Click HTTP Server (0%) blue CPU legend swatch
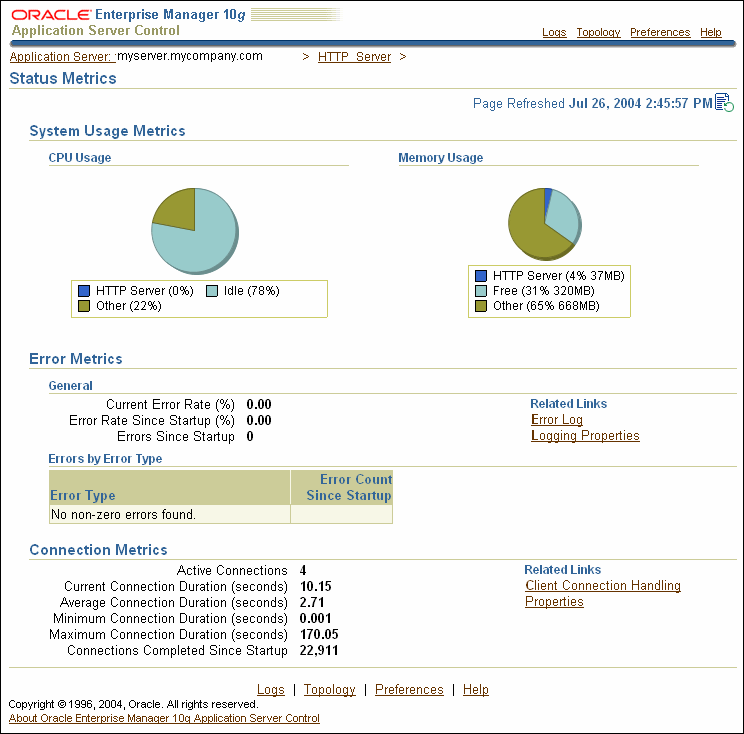 click(84, 291)
